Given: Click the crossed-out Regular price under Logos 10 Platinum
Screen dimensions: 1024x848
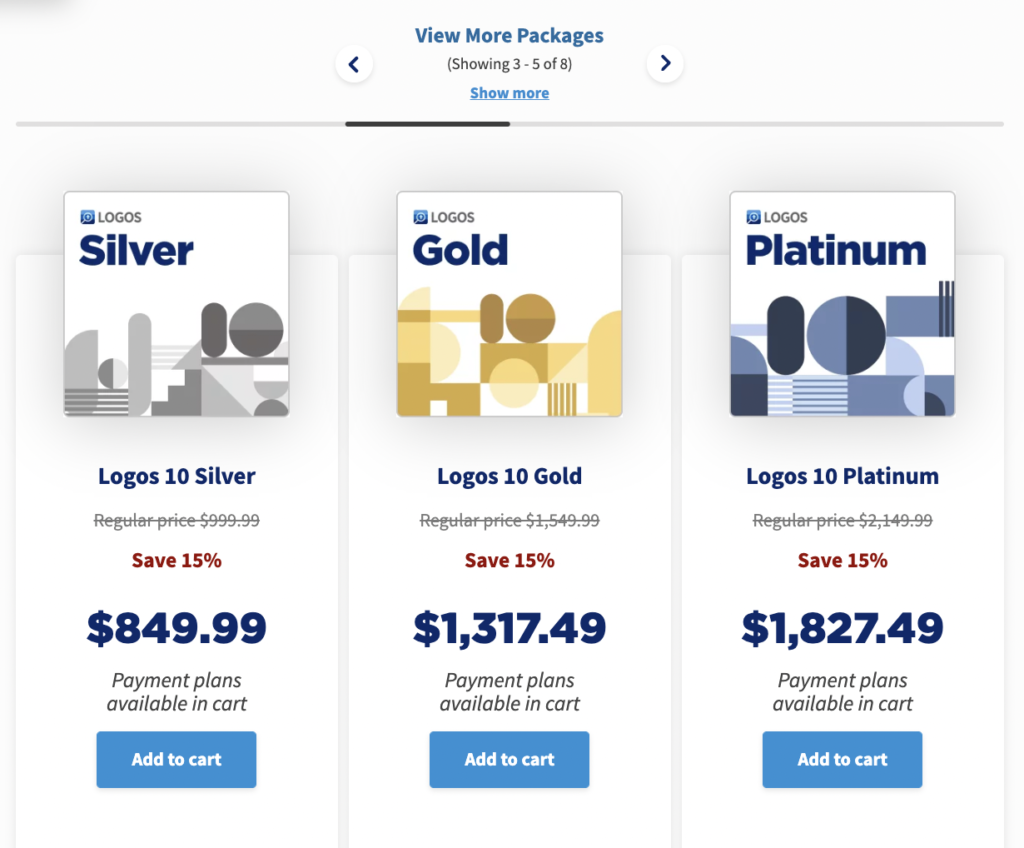Looking at the screenshot, I should click(842, 520).
